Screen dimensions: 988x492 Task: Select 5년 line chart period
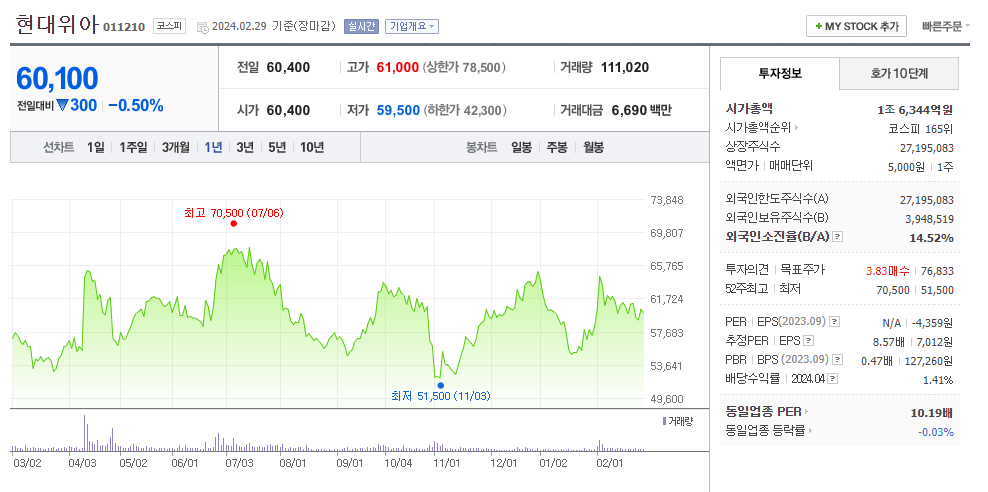pyautogui.click(x=277, y=147)
